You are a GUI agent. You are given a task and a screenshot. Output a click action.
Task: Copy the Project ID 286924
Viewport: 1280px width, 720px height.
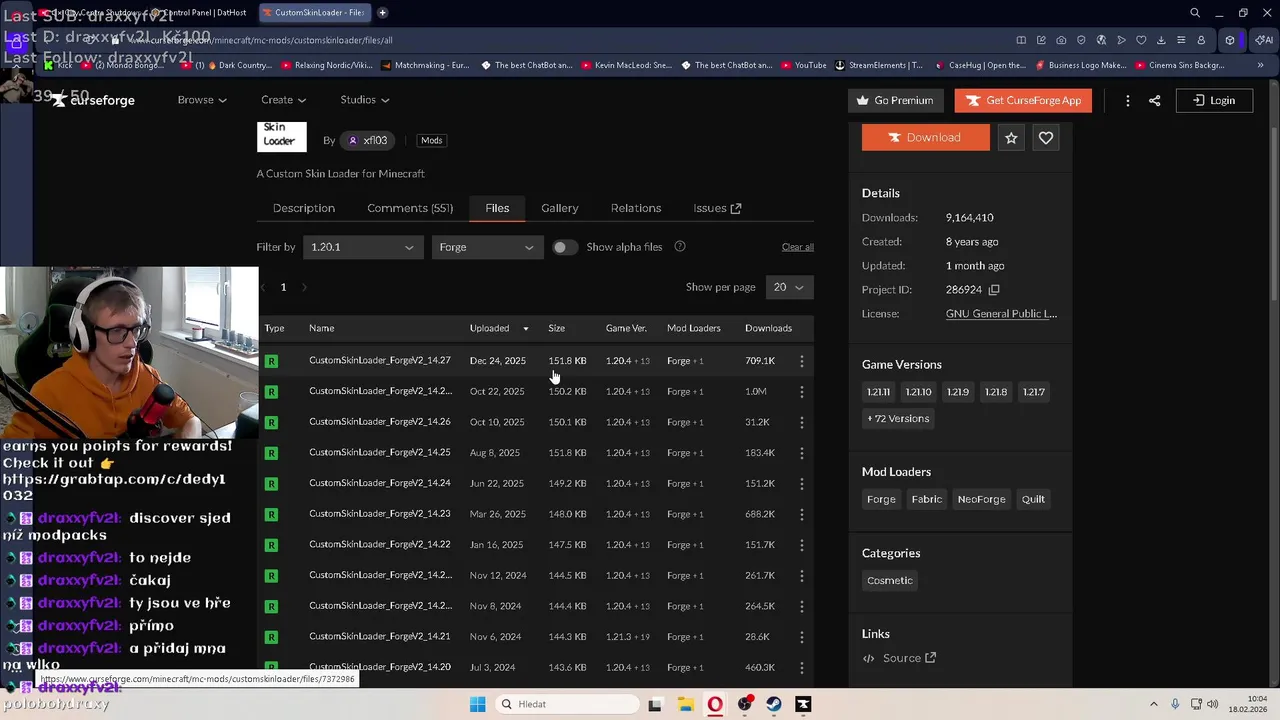pyautogui.click(x=994, y=290)
